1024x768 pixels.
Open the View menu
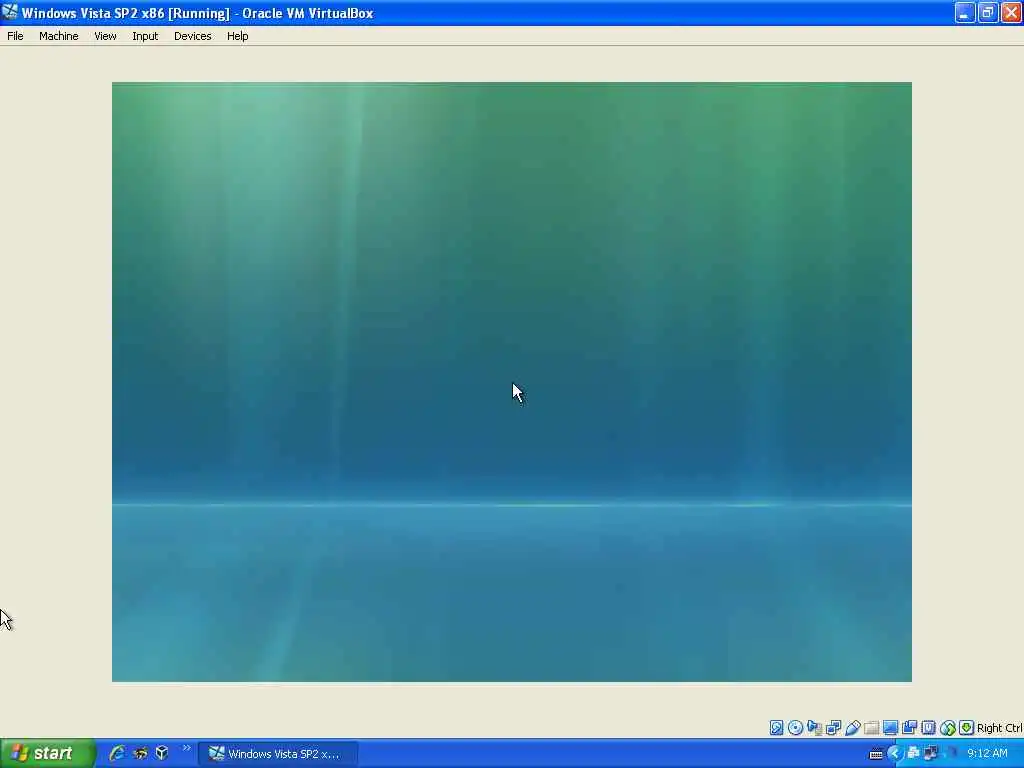click(105, 36)
